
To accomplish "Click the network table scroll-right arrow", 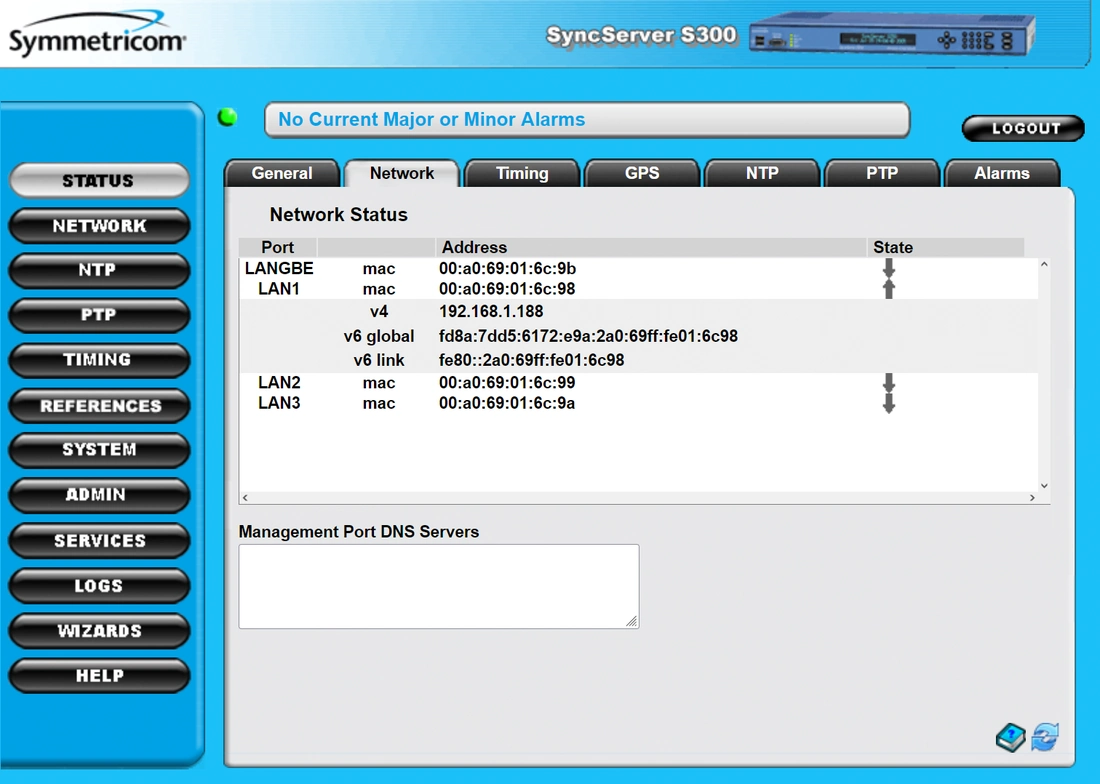I will (1032, 497).
